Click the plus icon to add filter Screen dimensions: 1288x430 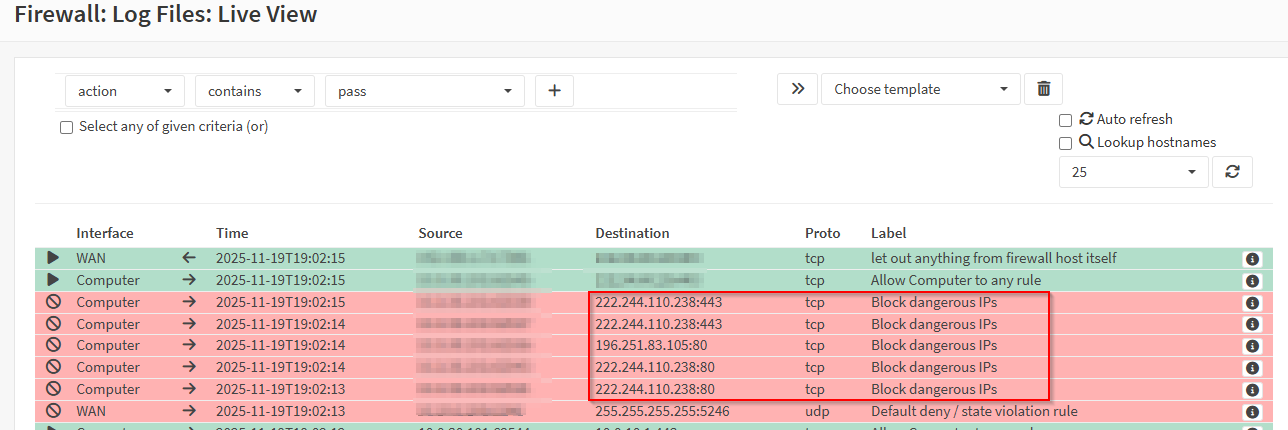tap(554, 91)
